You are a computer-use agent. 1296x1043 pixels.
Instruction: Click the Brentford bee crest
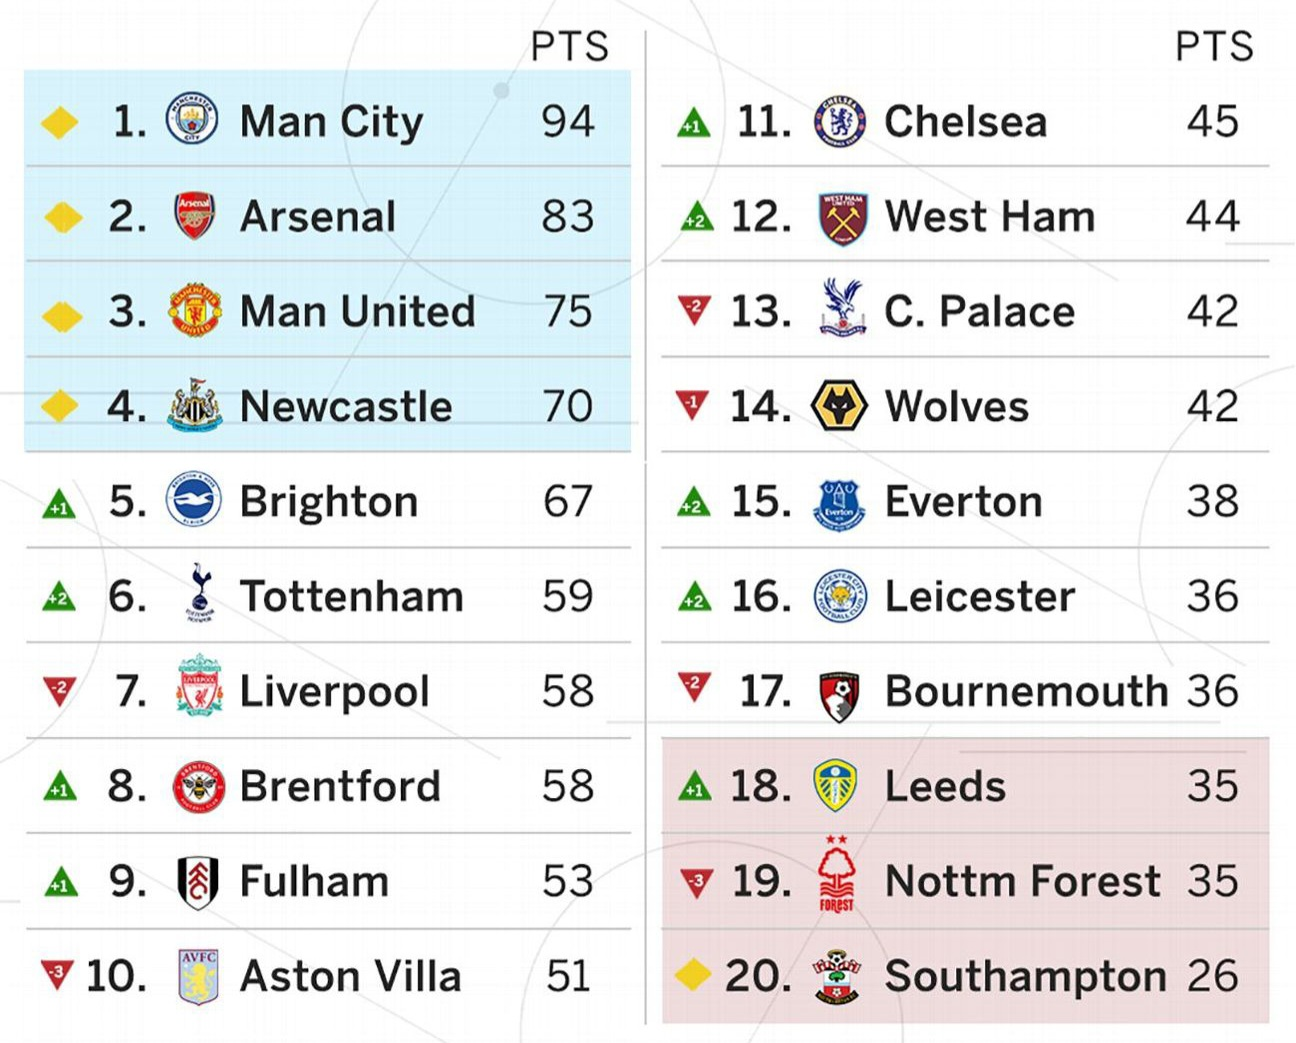(197, 786)
